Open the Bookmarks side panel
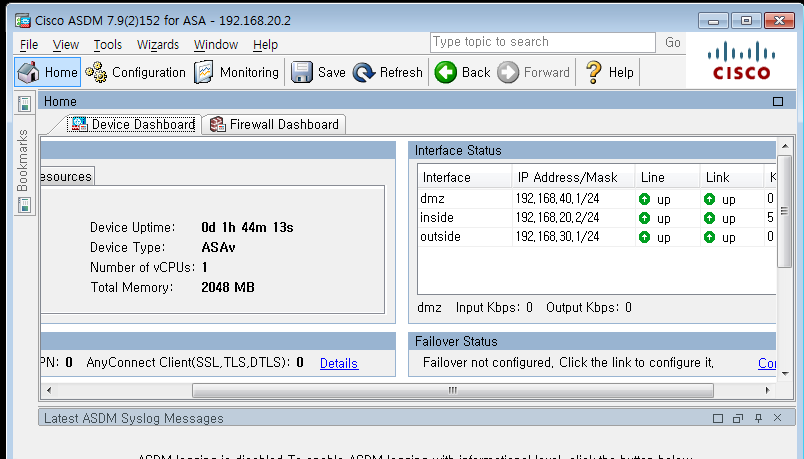The width and height of the screenshot is (804, 459). [23, 161]
